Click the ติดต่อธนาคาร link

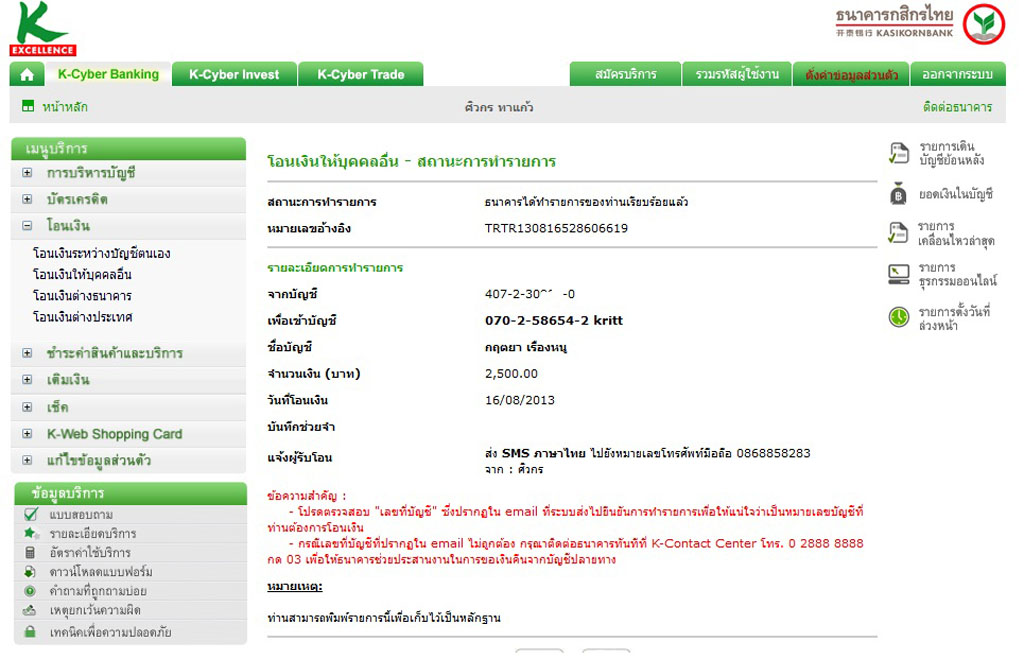coord(957,106)
